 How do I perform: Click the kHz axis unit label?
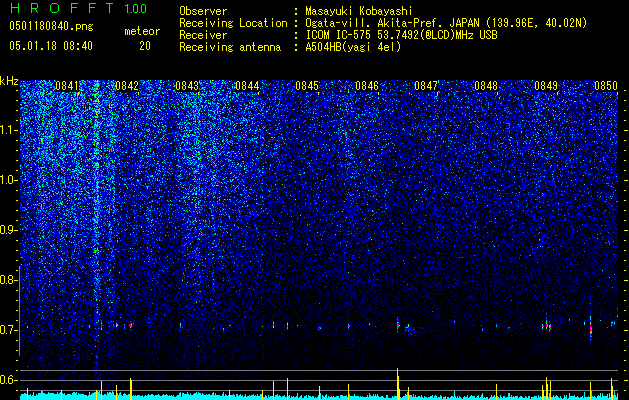(9, 81)
